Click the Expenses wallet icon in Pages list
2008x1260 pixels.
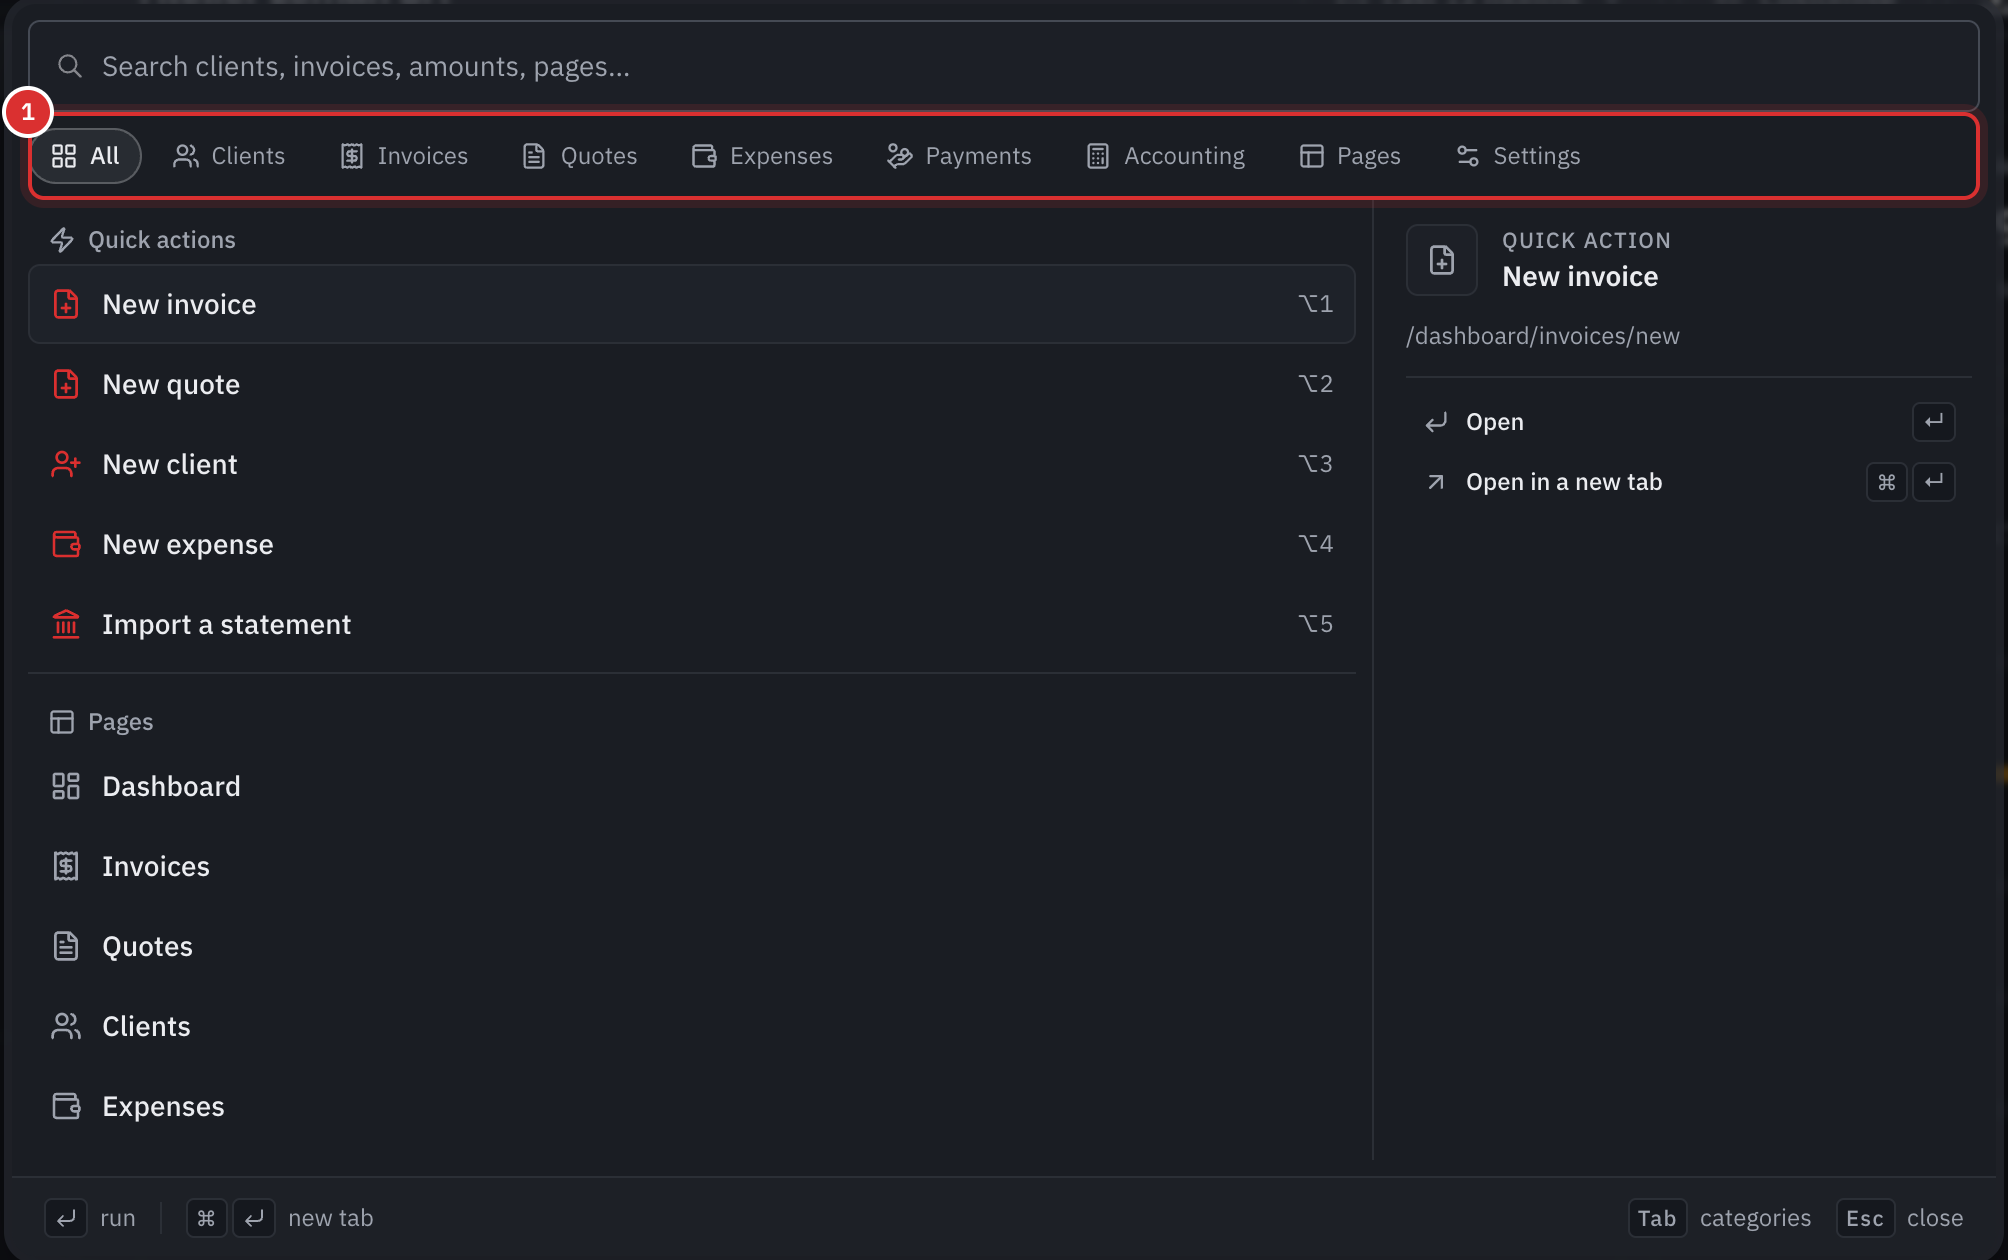click(66, 1106)
